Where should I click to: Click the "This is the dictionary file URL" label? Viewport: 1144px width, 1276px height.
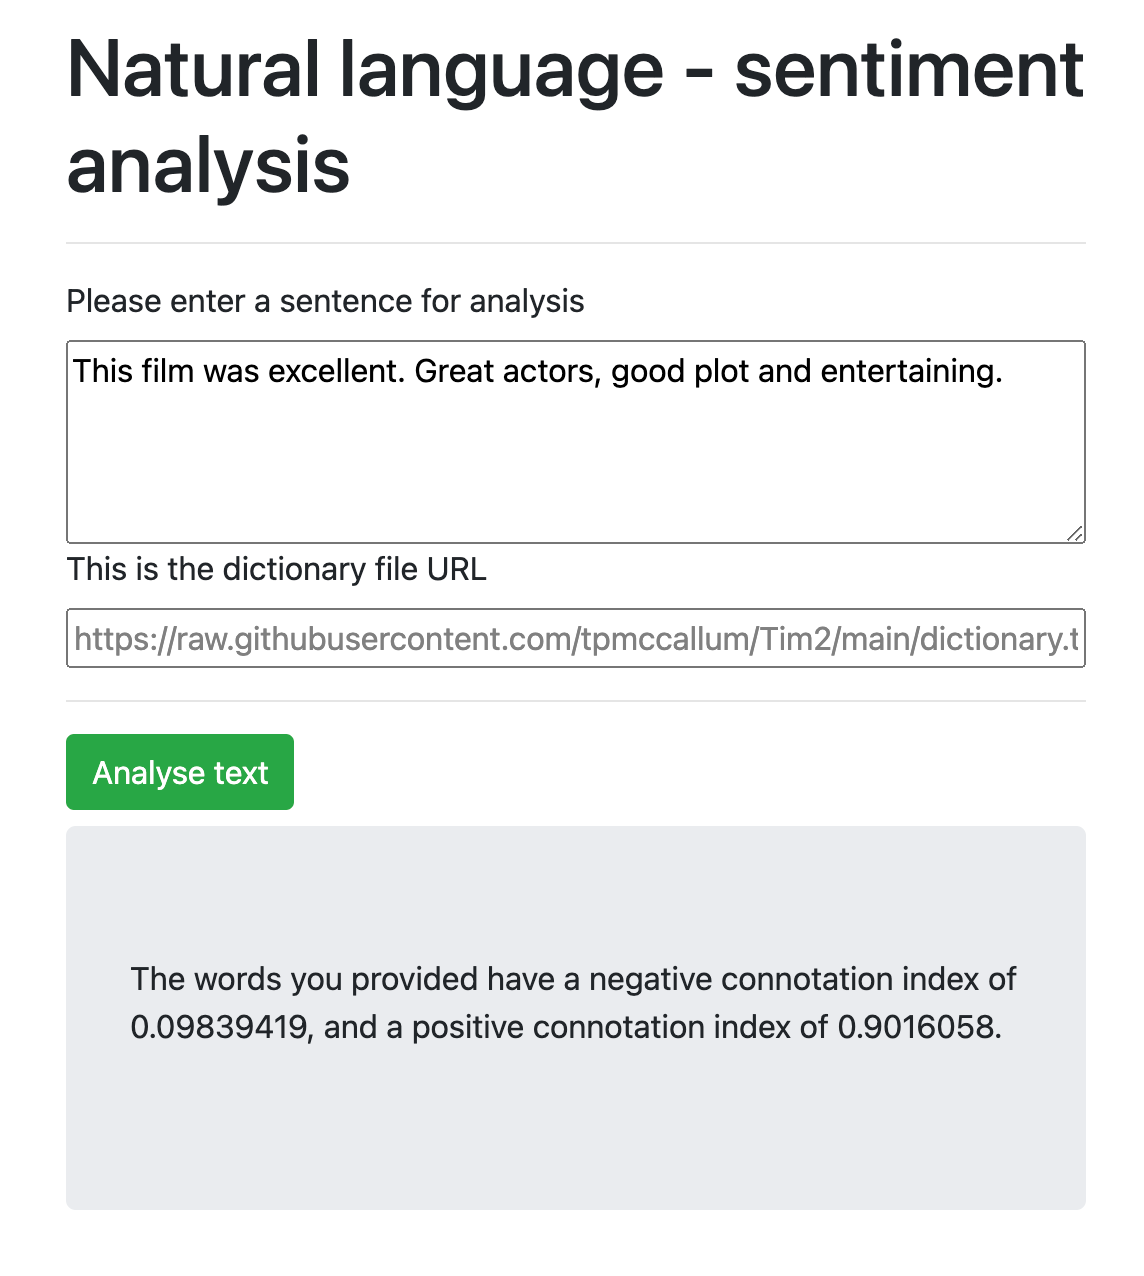pyautogui.click(x=276, y=569)
